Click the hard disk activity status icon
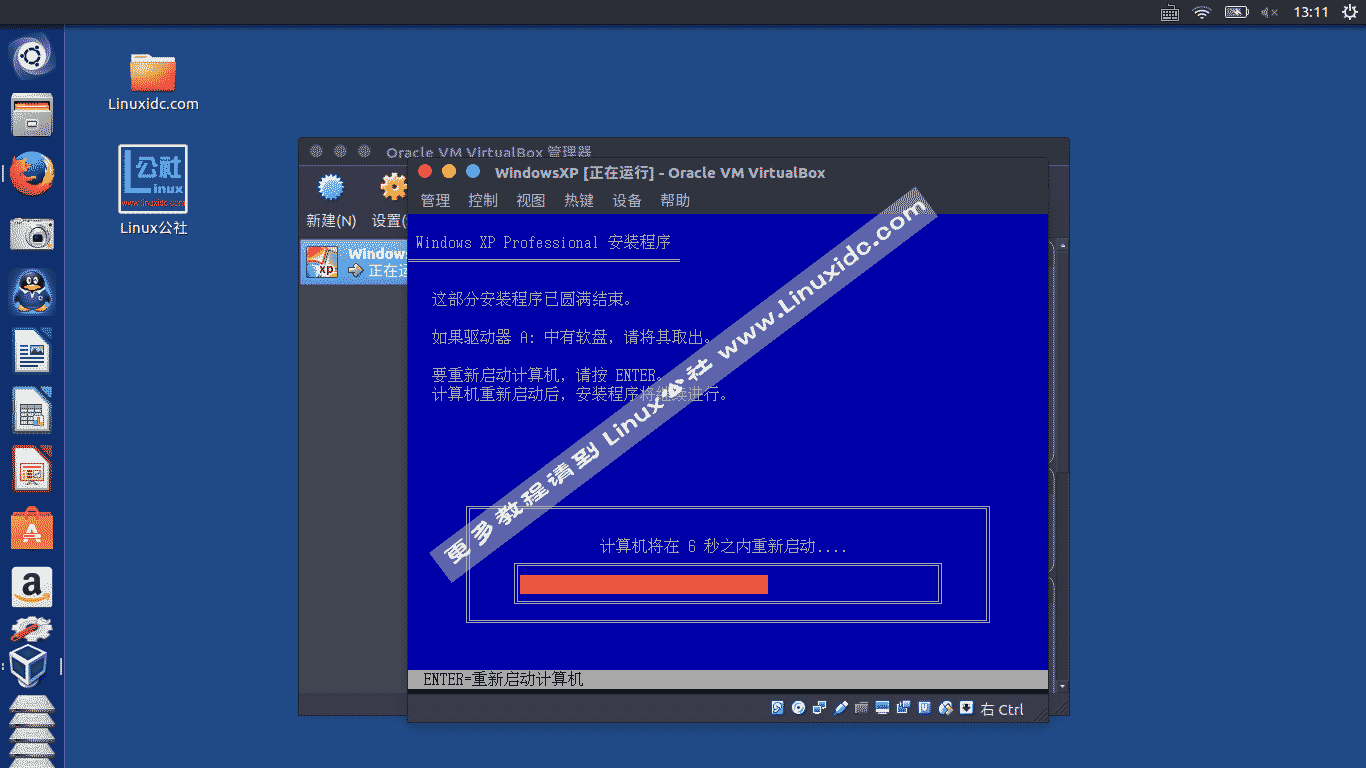1366x768 pixels. [777, 708]
